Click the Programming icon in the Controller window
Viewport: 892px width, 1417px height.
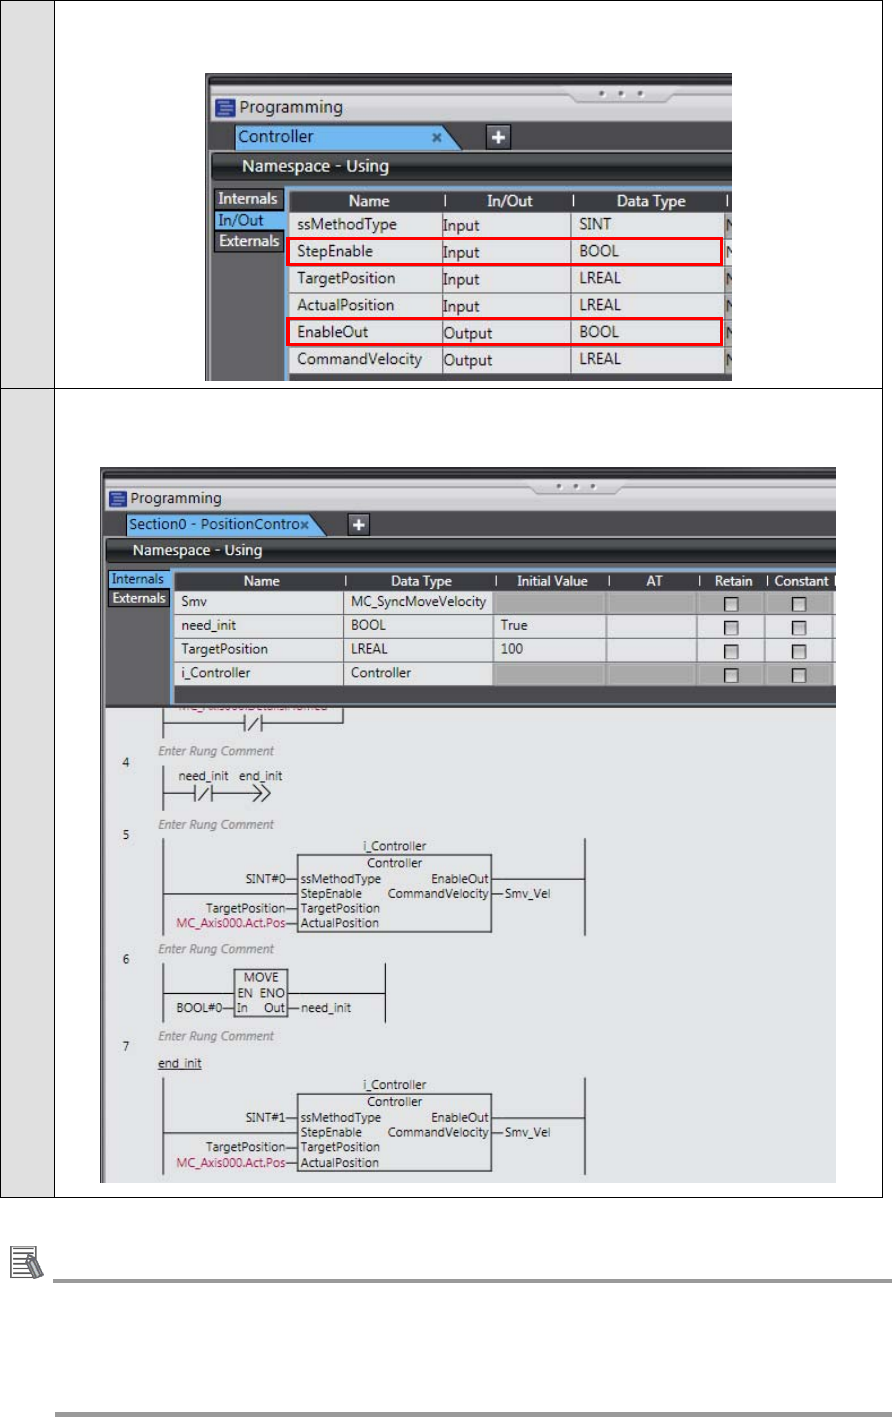tap(224, 107)
